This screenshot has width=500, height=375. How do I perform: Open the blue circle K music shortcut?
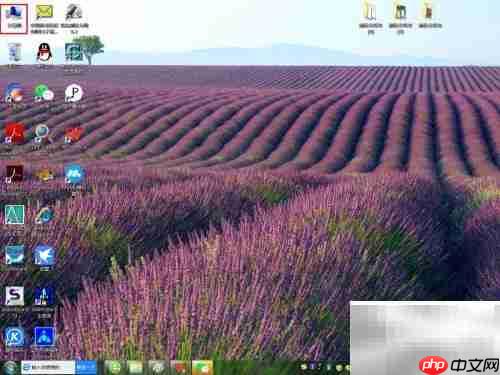14,337
